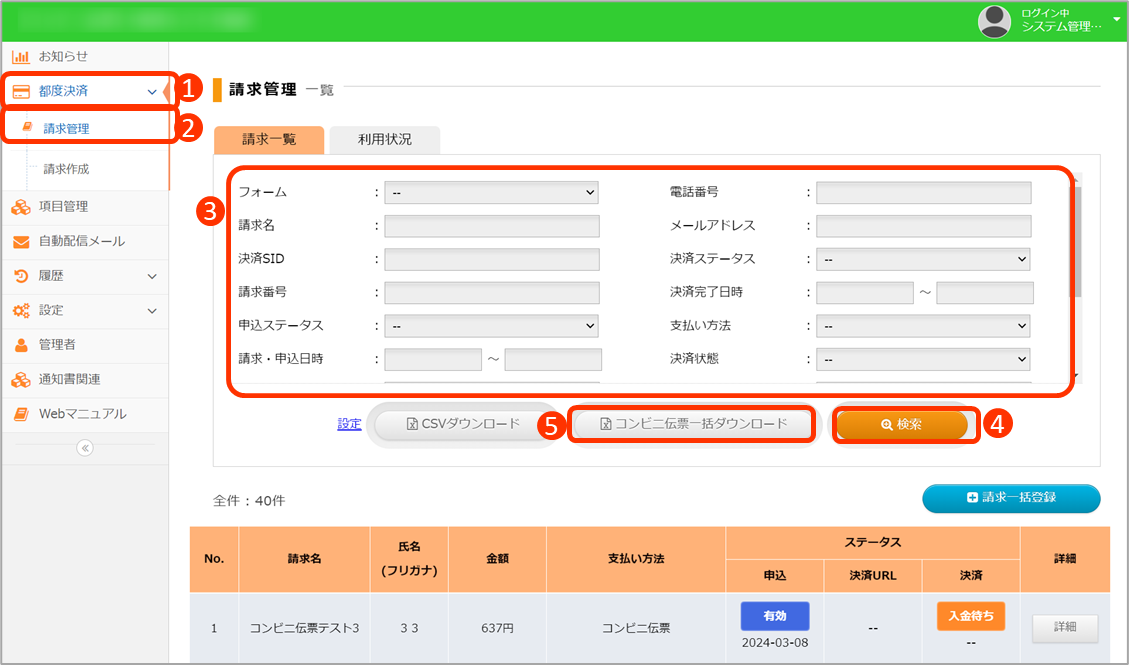1129x665 pixels.
Task: Click the 管理者 person icon
Action: [21, 345]
